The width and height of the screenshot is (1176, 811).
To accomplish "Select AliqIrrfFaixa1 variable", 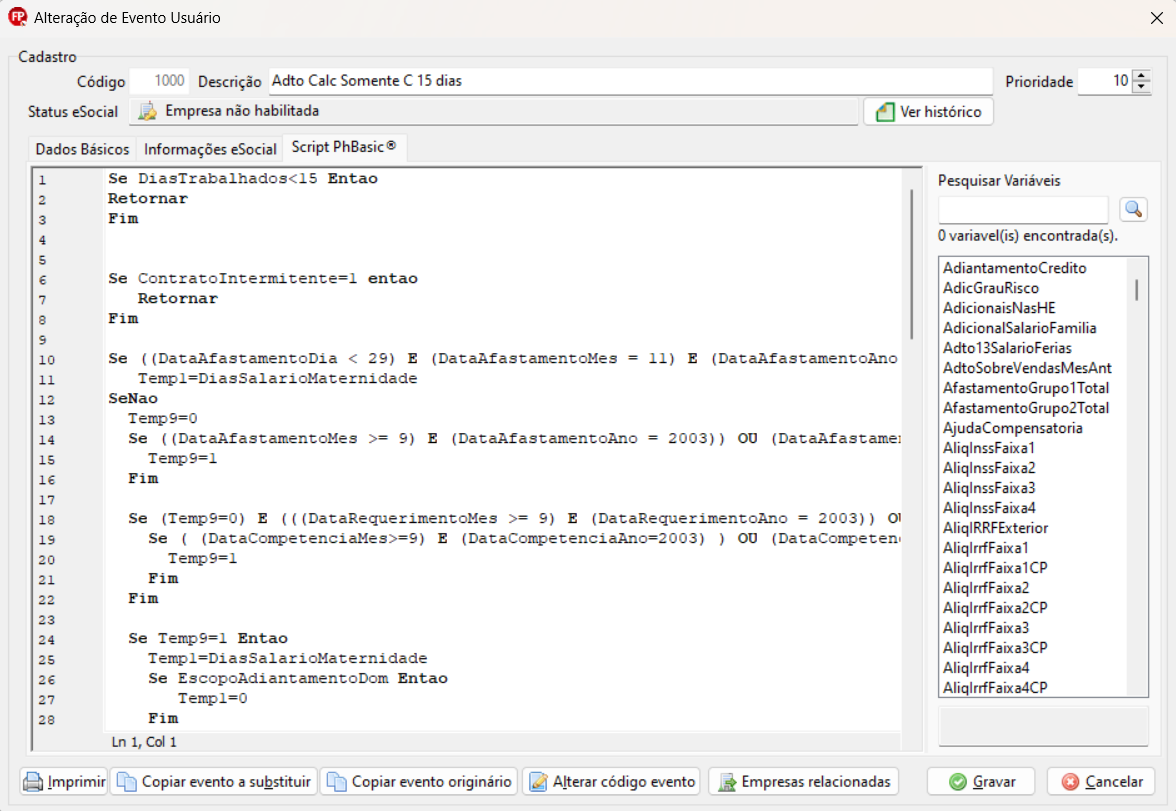I will [x=986, y=548].
